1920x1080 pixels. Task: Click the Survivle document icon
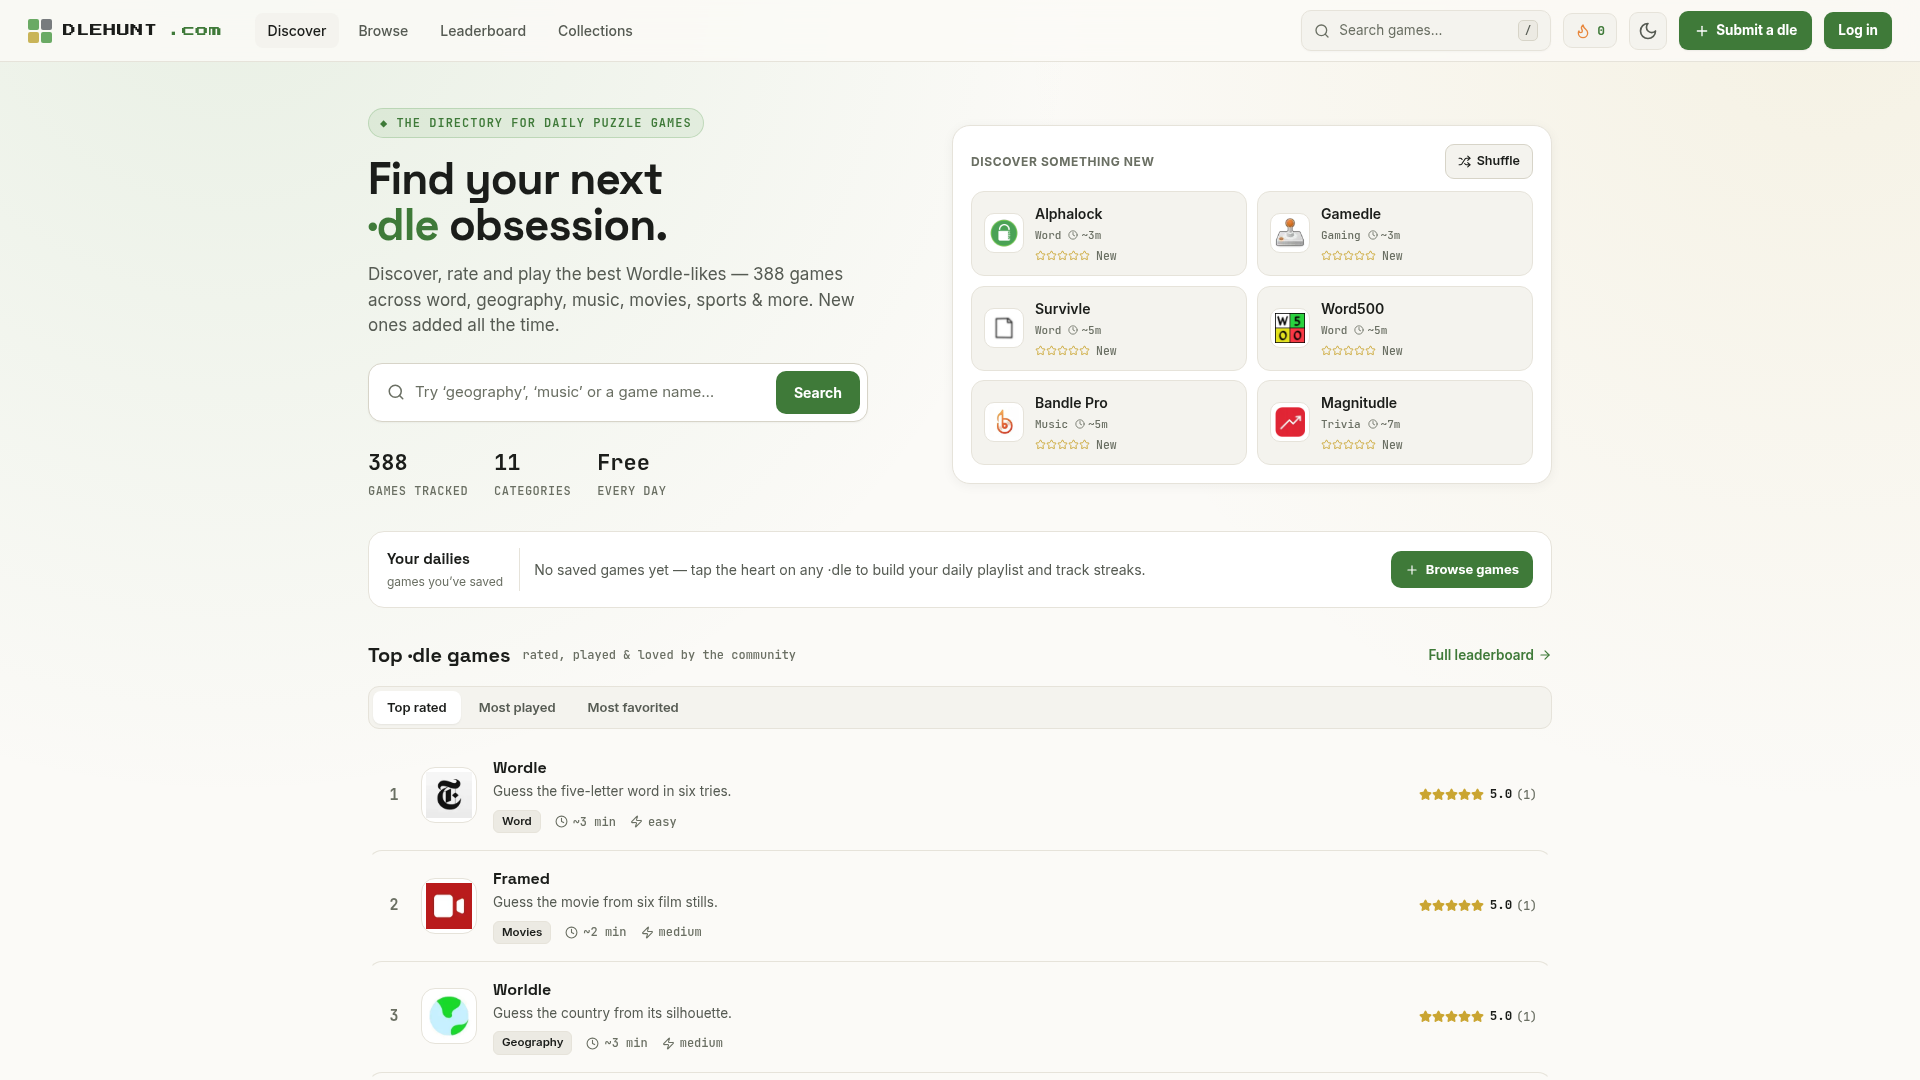tap(1004, 328)
